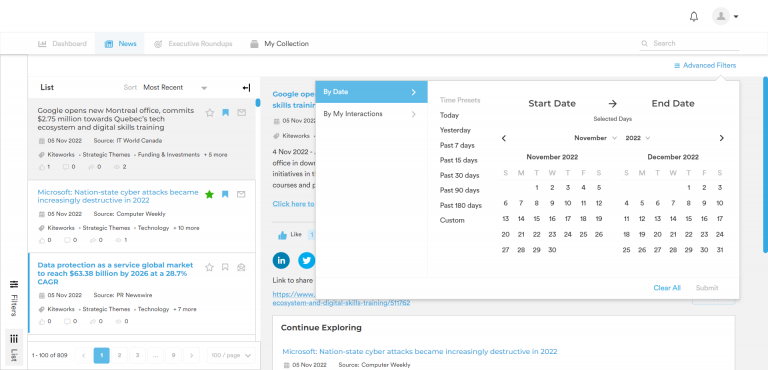Click Clear All in the date filter
The image size is (768, 370).
[667, 288]
